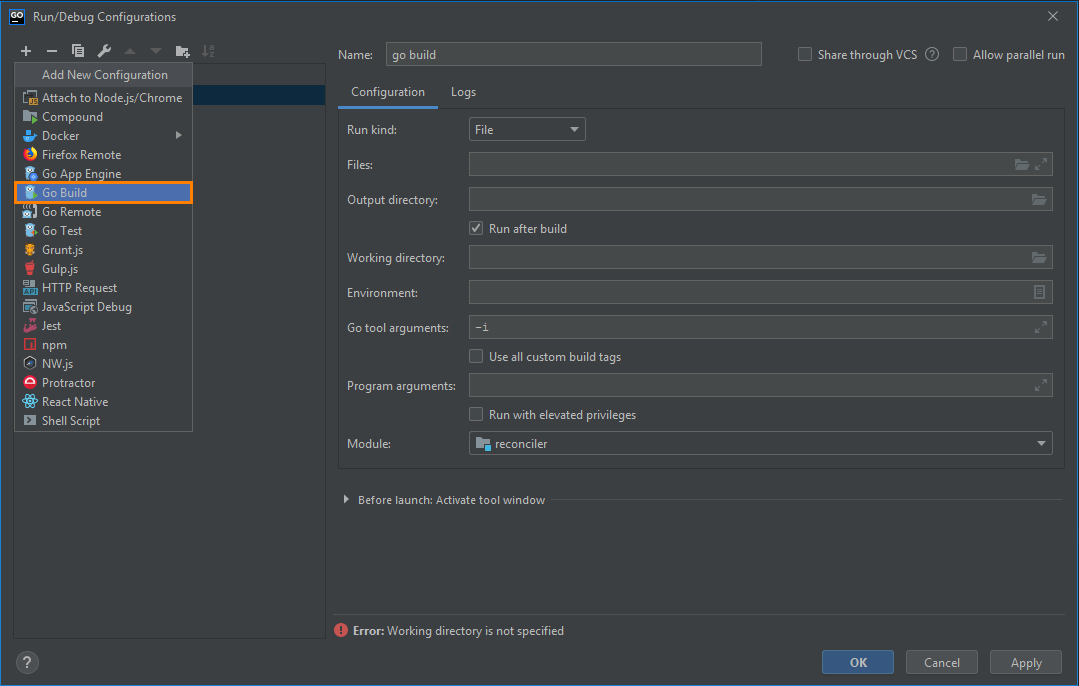Click the Apply button
Screen dimensions: 1079x686
(x=1025, y=661)
